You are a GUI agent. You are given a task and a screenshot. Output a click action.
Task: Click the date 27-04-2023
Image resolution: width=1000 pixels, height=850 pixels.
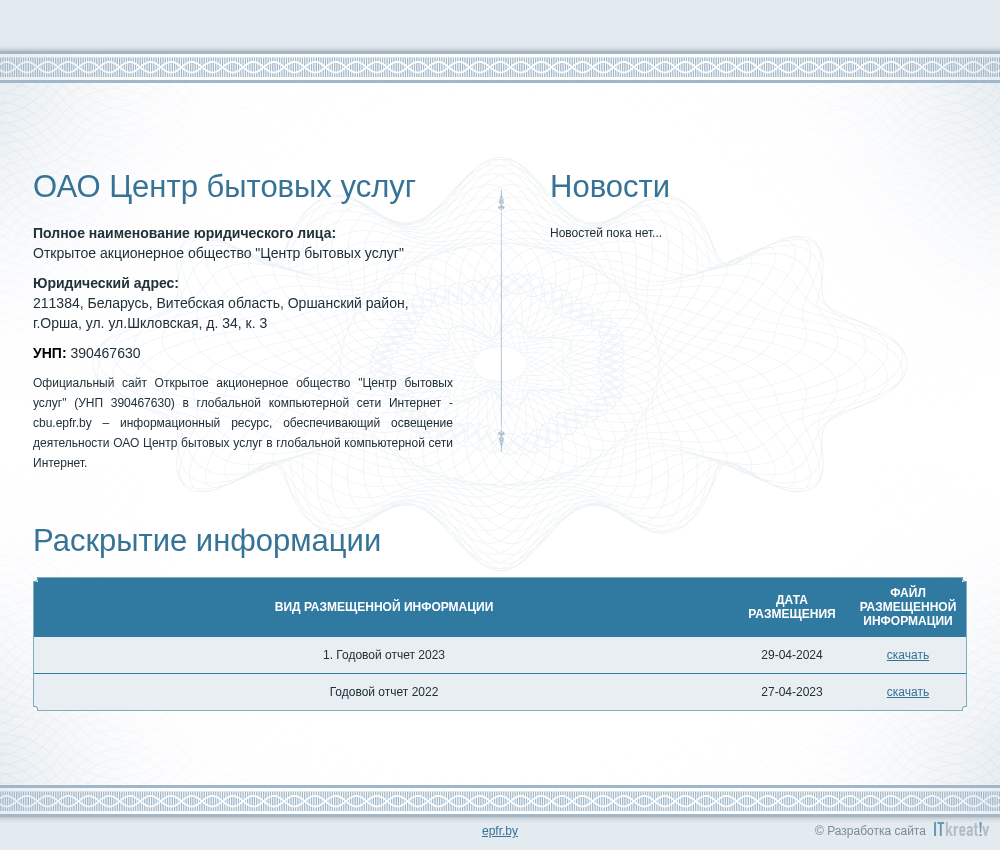[791, 692]
